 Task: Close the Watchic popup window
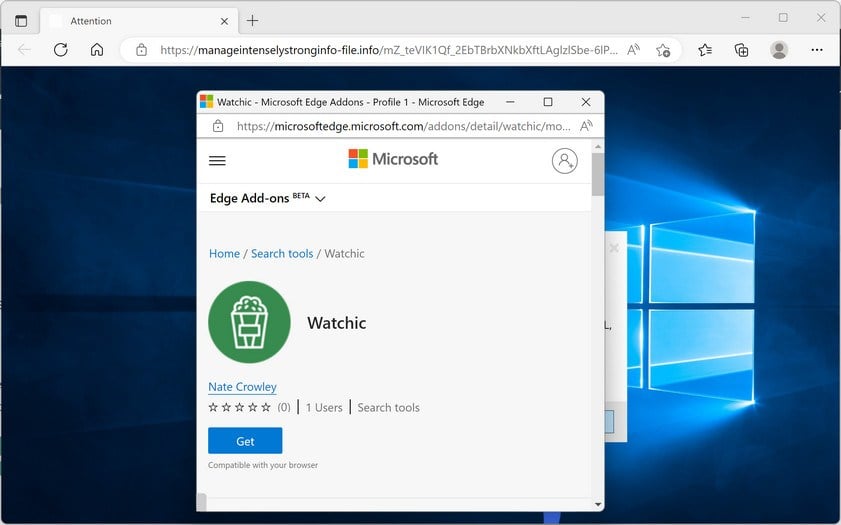click(x=586, y=102)
